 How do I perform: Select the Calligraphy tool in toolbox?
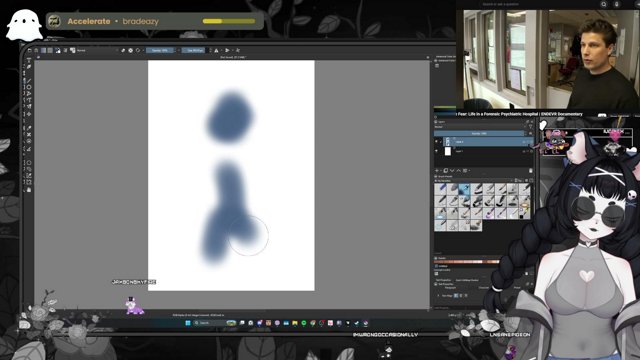[x=29, y=67]
